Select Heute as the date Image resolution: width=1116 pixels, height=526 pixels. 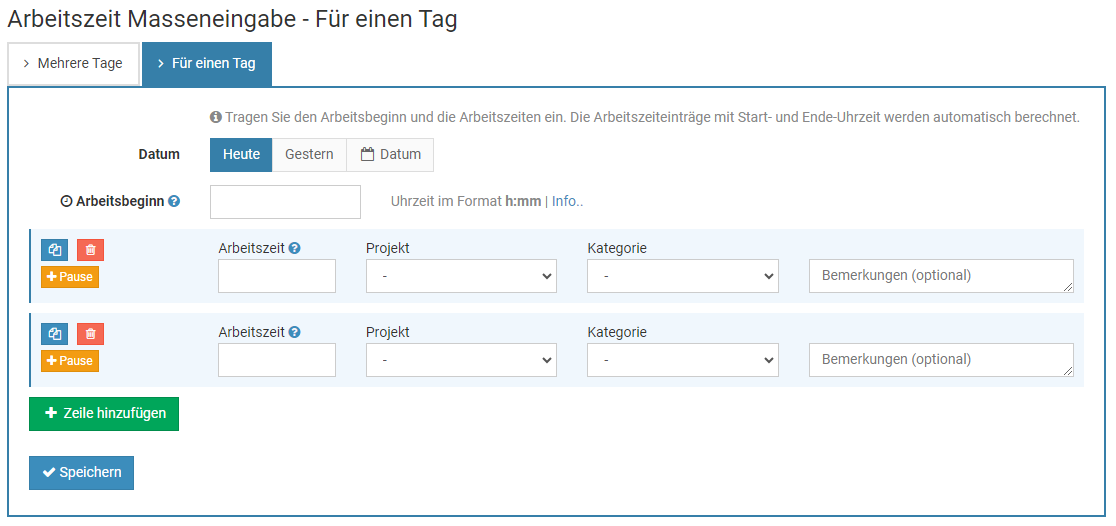241,155
